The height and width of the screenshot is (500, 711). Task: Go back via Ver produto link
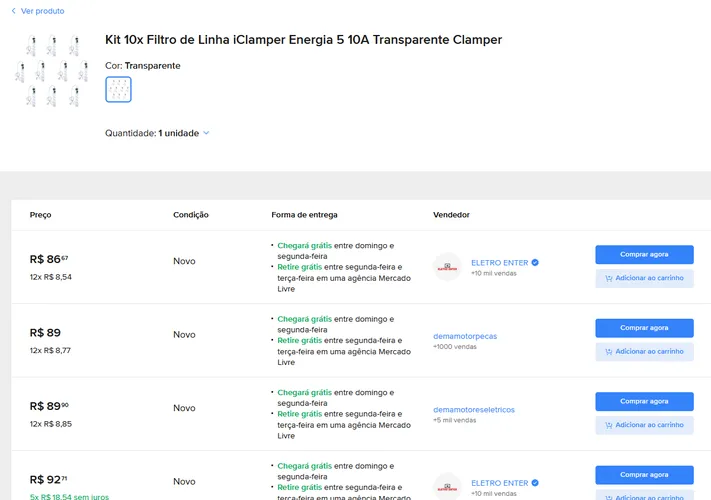pyautogui.click(x=43, y=11)
